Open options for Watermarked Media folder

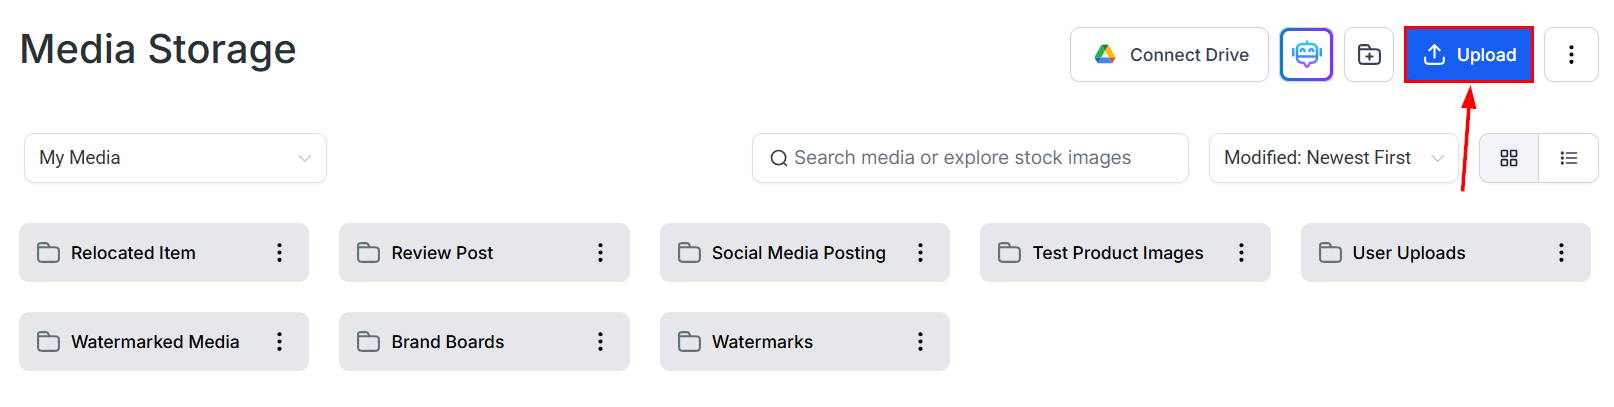coord(280,342)
